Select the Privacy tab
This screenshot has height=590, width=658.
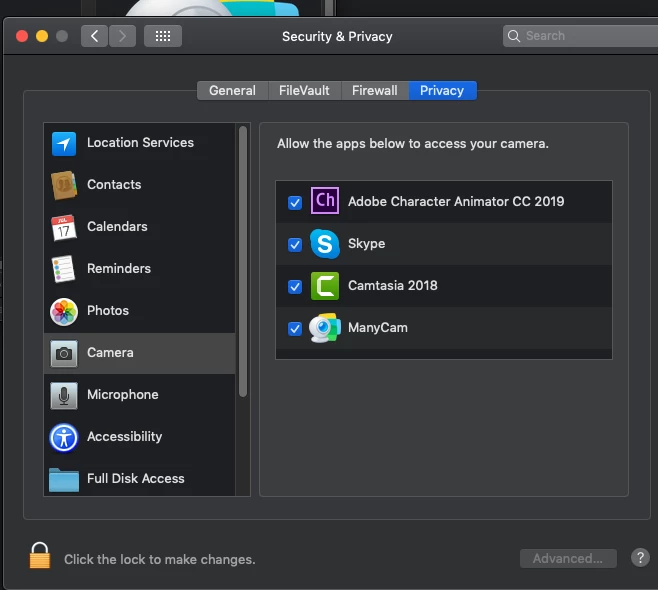coord(442,91)
